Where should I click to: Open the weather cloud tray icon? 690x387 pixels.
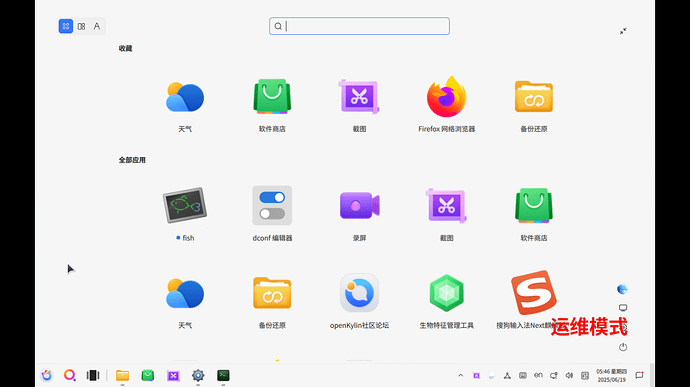pyautogui.click(x=492, y=376)
